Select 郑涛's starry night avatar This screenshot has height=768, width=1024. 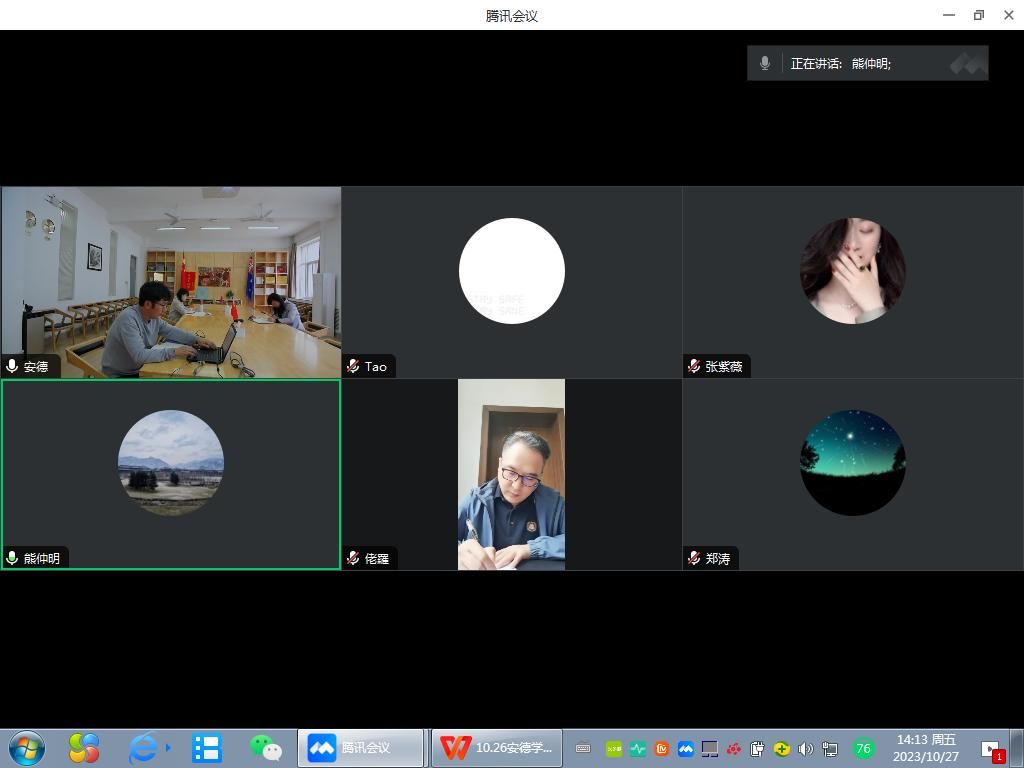tap(852, 463)
